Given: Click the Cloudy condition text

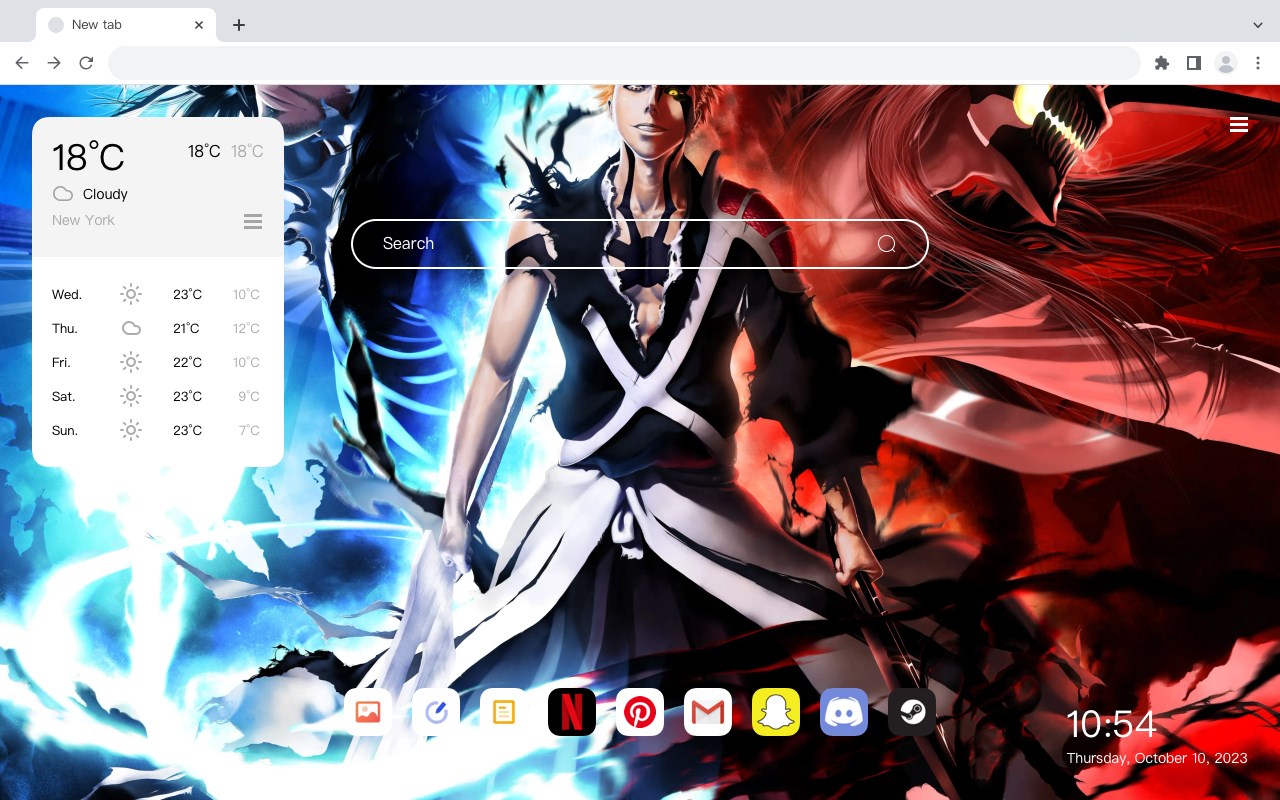Looking at the screenshot, I should [105, 194].
